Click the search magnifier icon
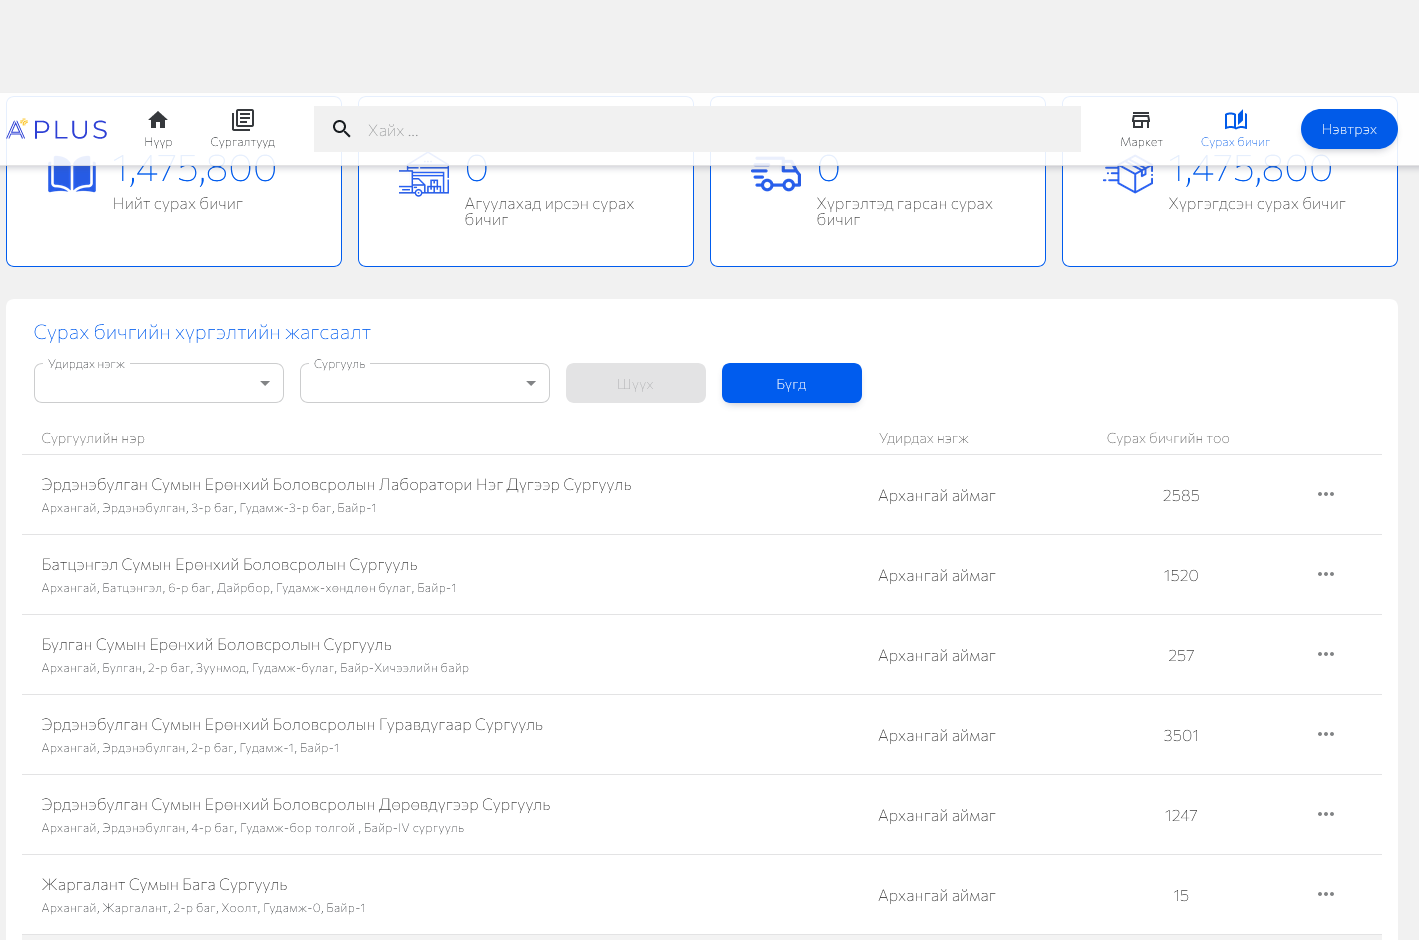The image size is (1419, 940). click(342, 129)
